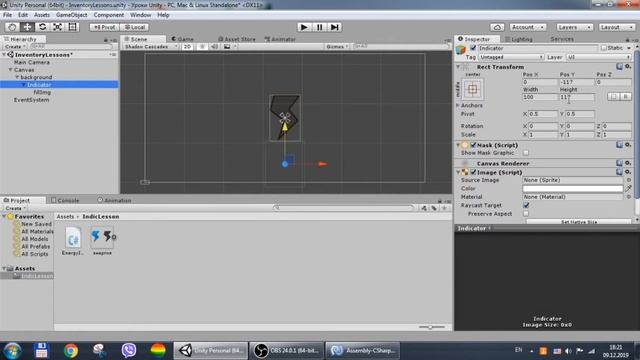Open the Hierarchy Create dropdown

point(15,47)
